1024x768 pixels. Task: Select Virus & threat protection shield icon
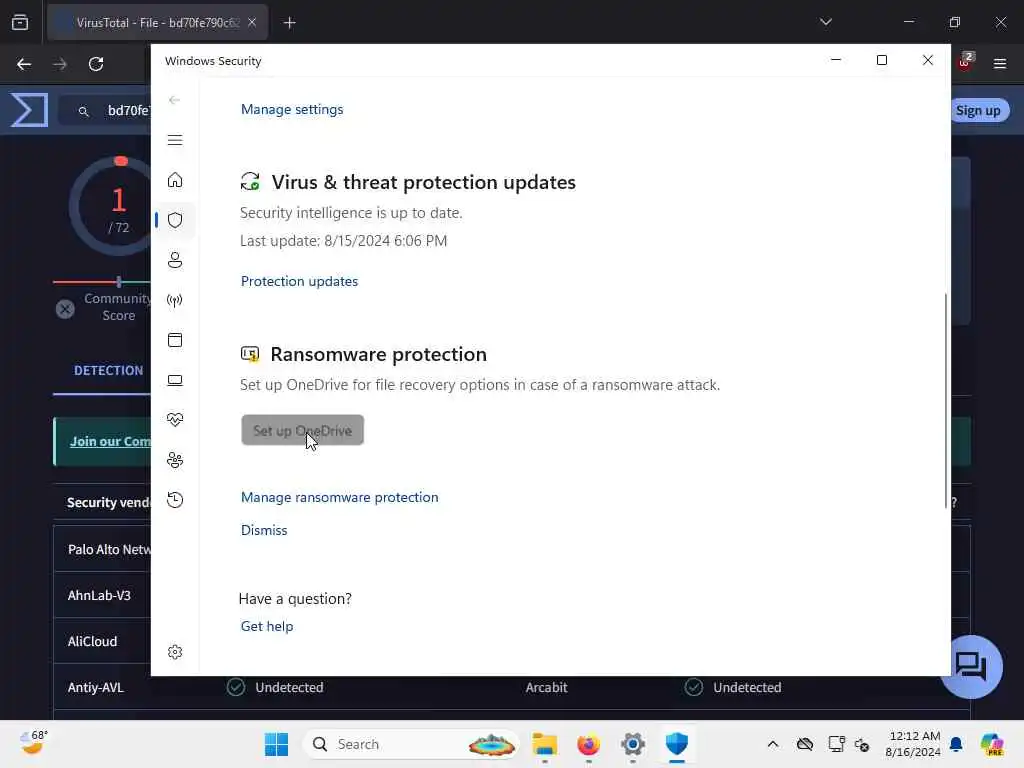[175, 220]
